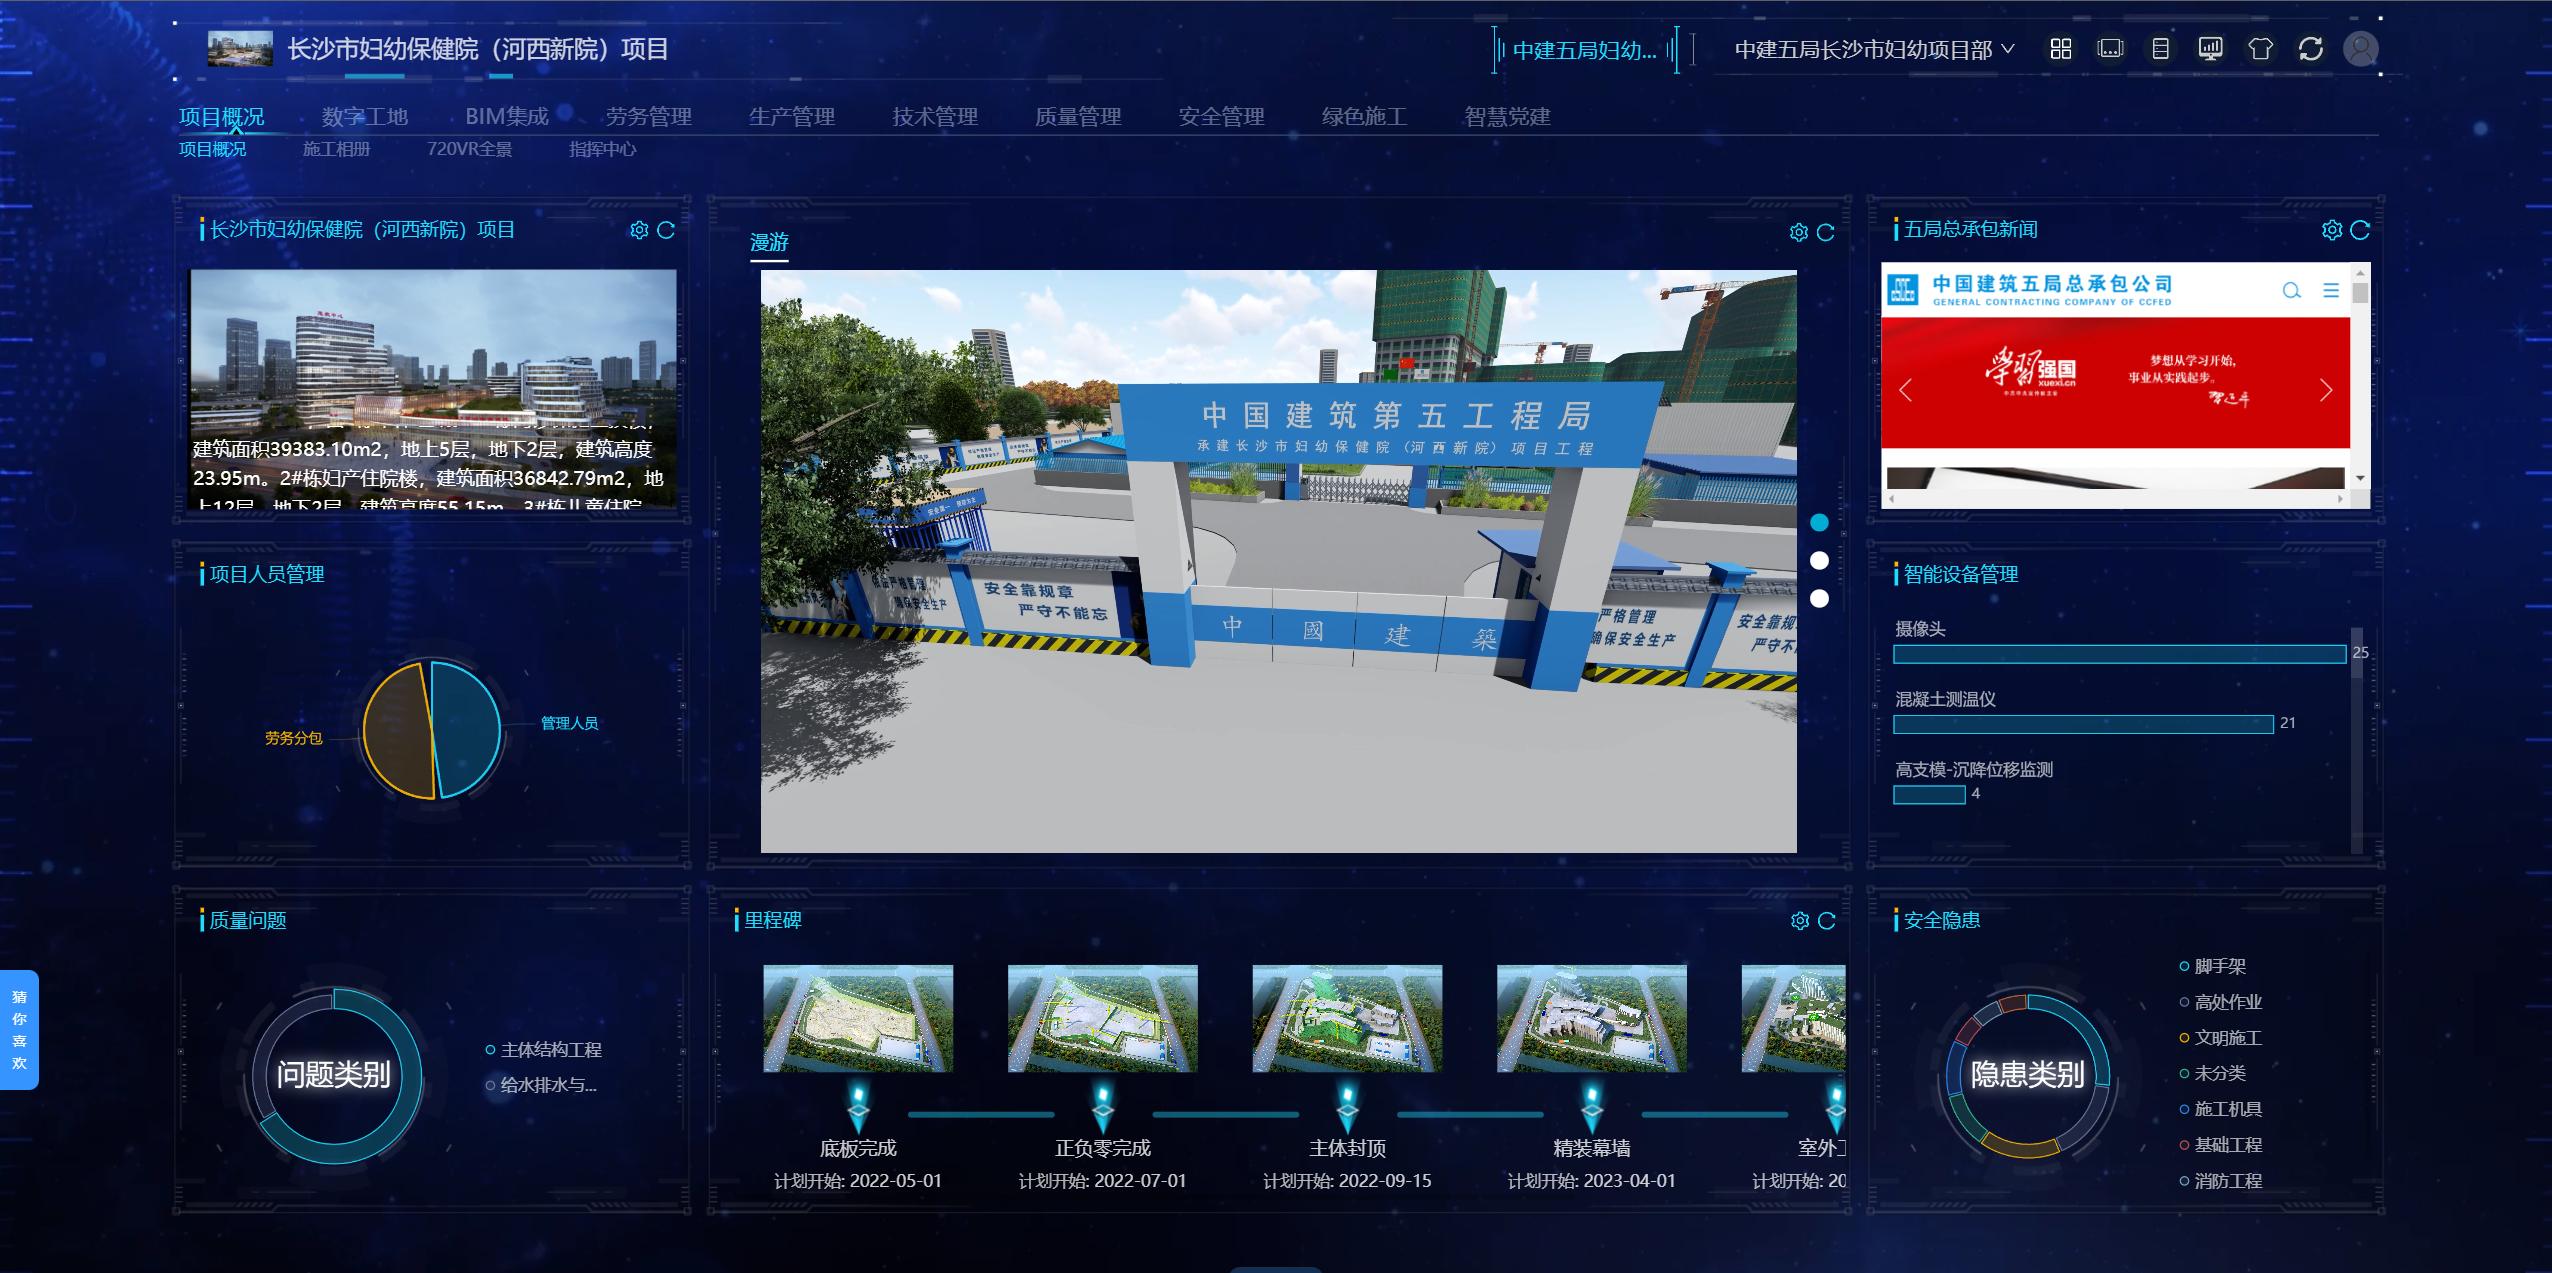The height and width of the screenshot is (1273, 2552).
Task: Refresh the 漫游 roaming panel
Action: 1826,232
